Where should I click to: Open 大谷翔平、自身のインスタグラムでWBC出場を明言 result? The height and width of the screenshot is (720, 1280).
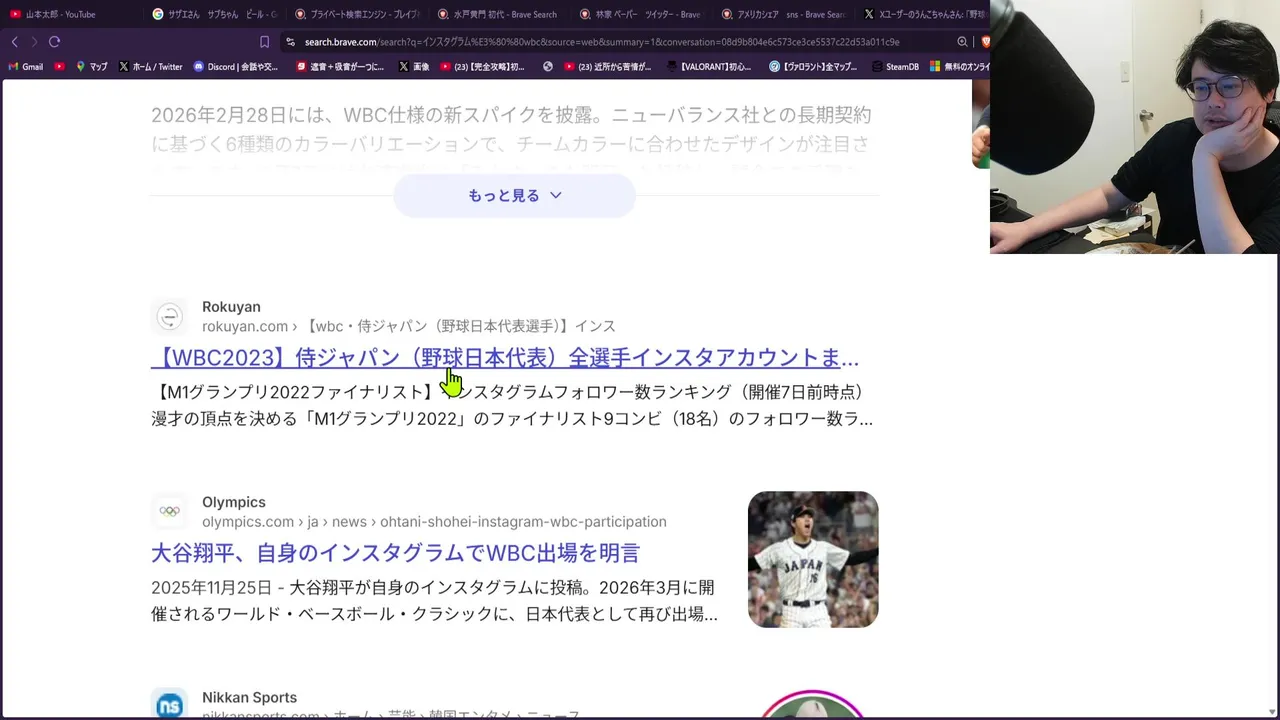tap(395, 553)
